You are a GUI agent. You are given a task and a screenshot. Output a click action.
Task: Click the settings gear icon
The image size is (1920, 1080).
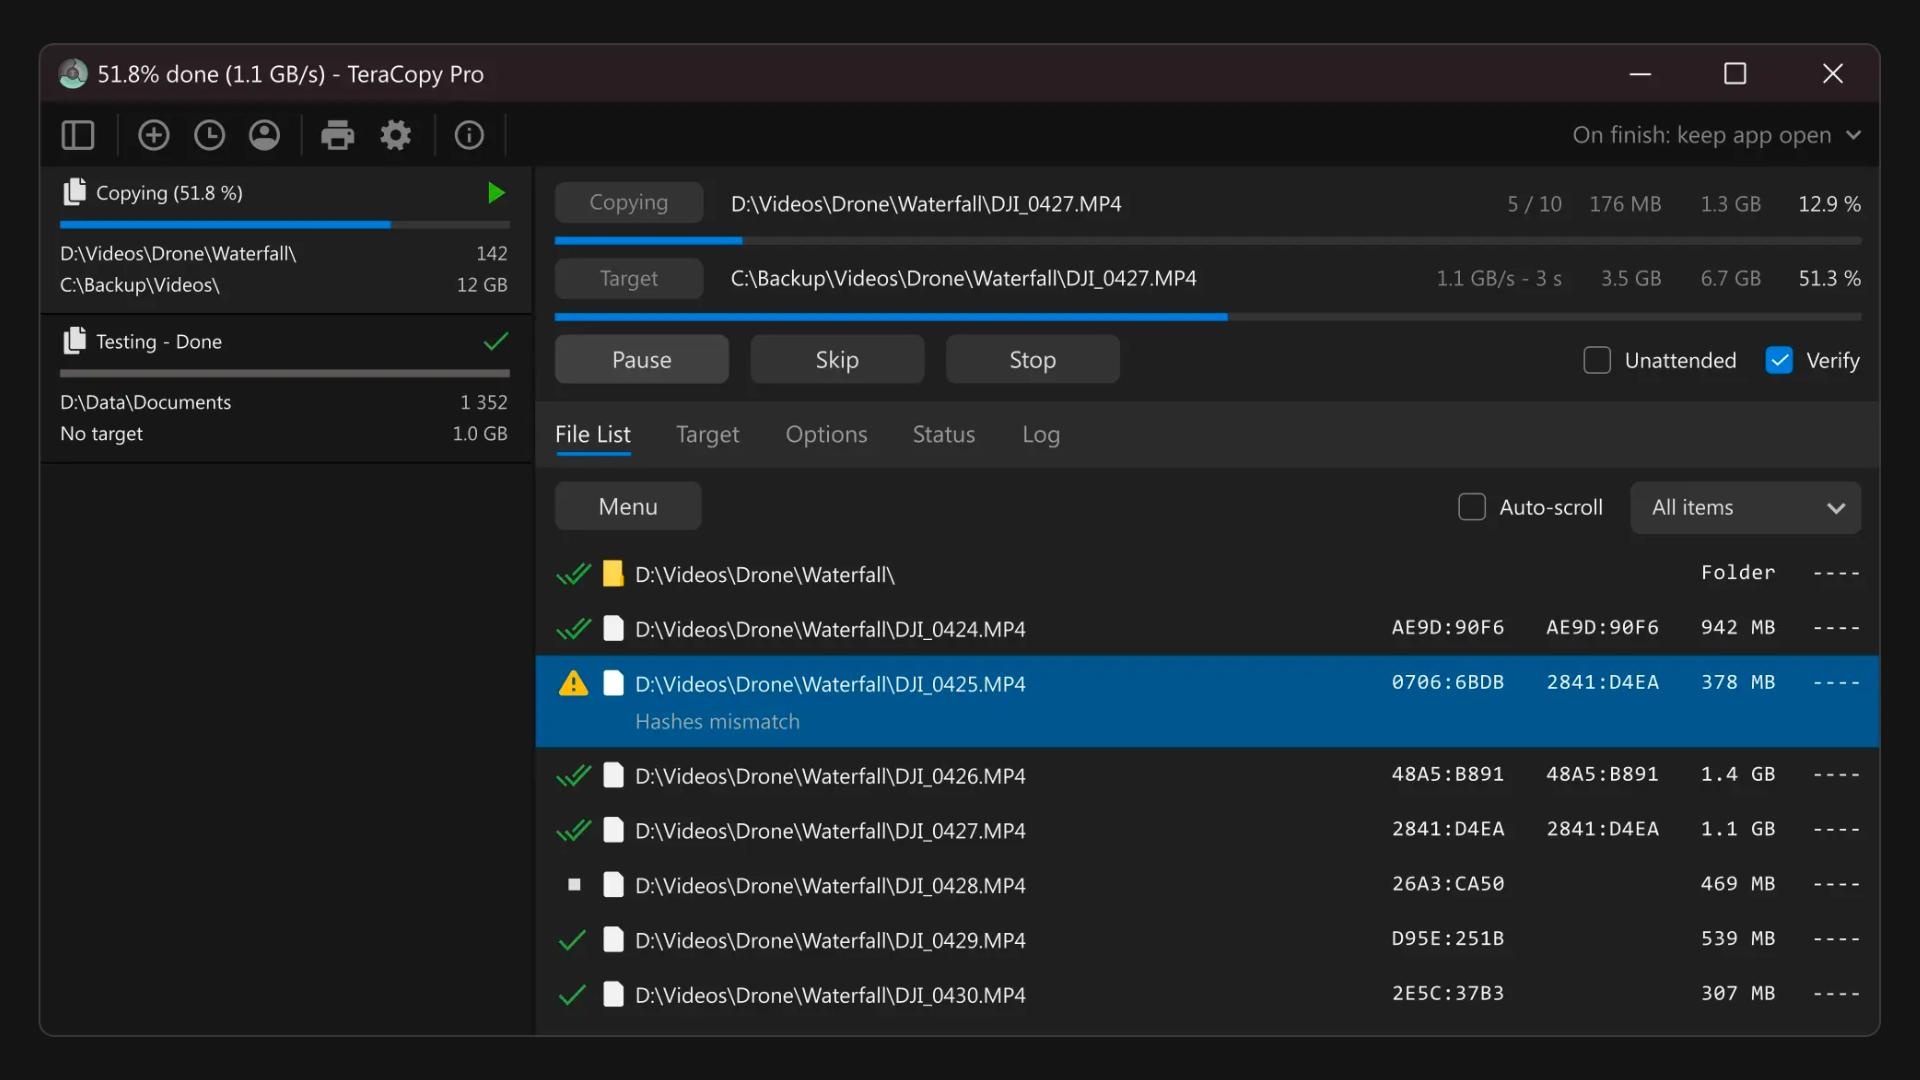[394, 135]
